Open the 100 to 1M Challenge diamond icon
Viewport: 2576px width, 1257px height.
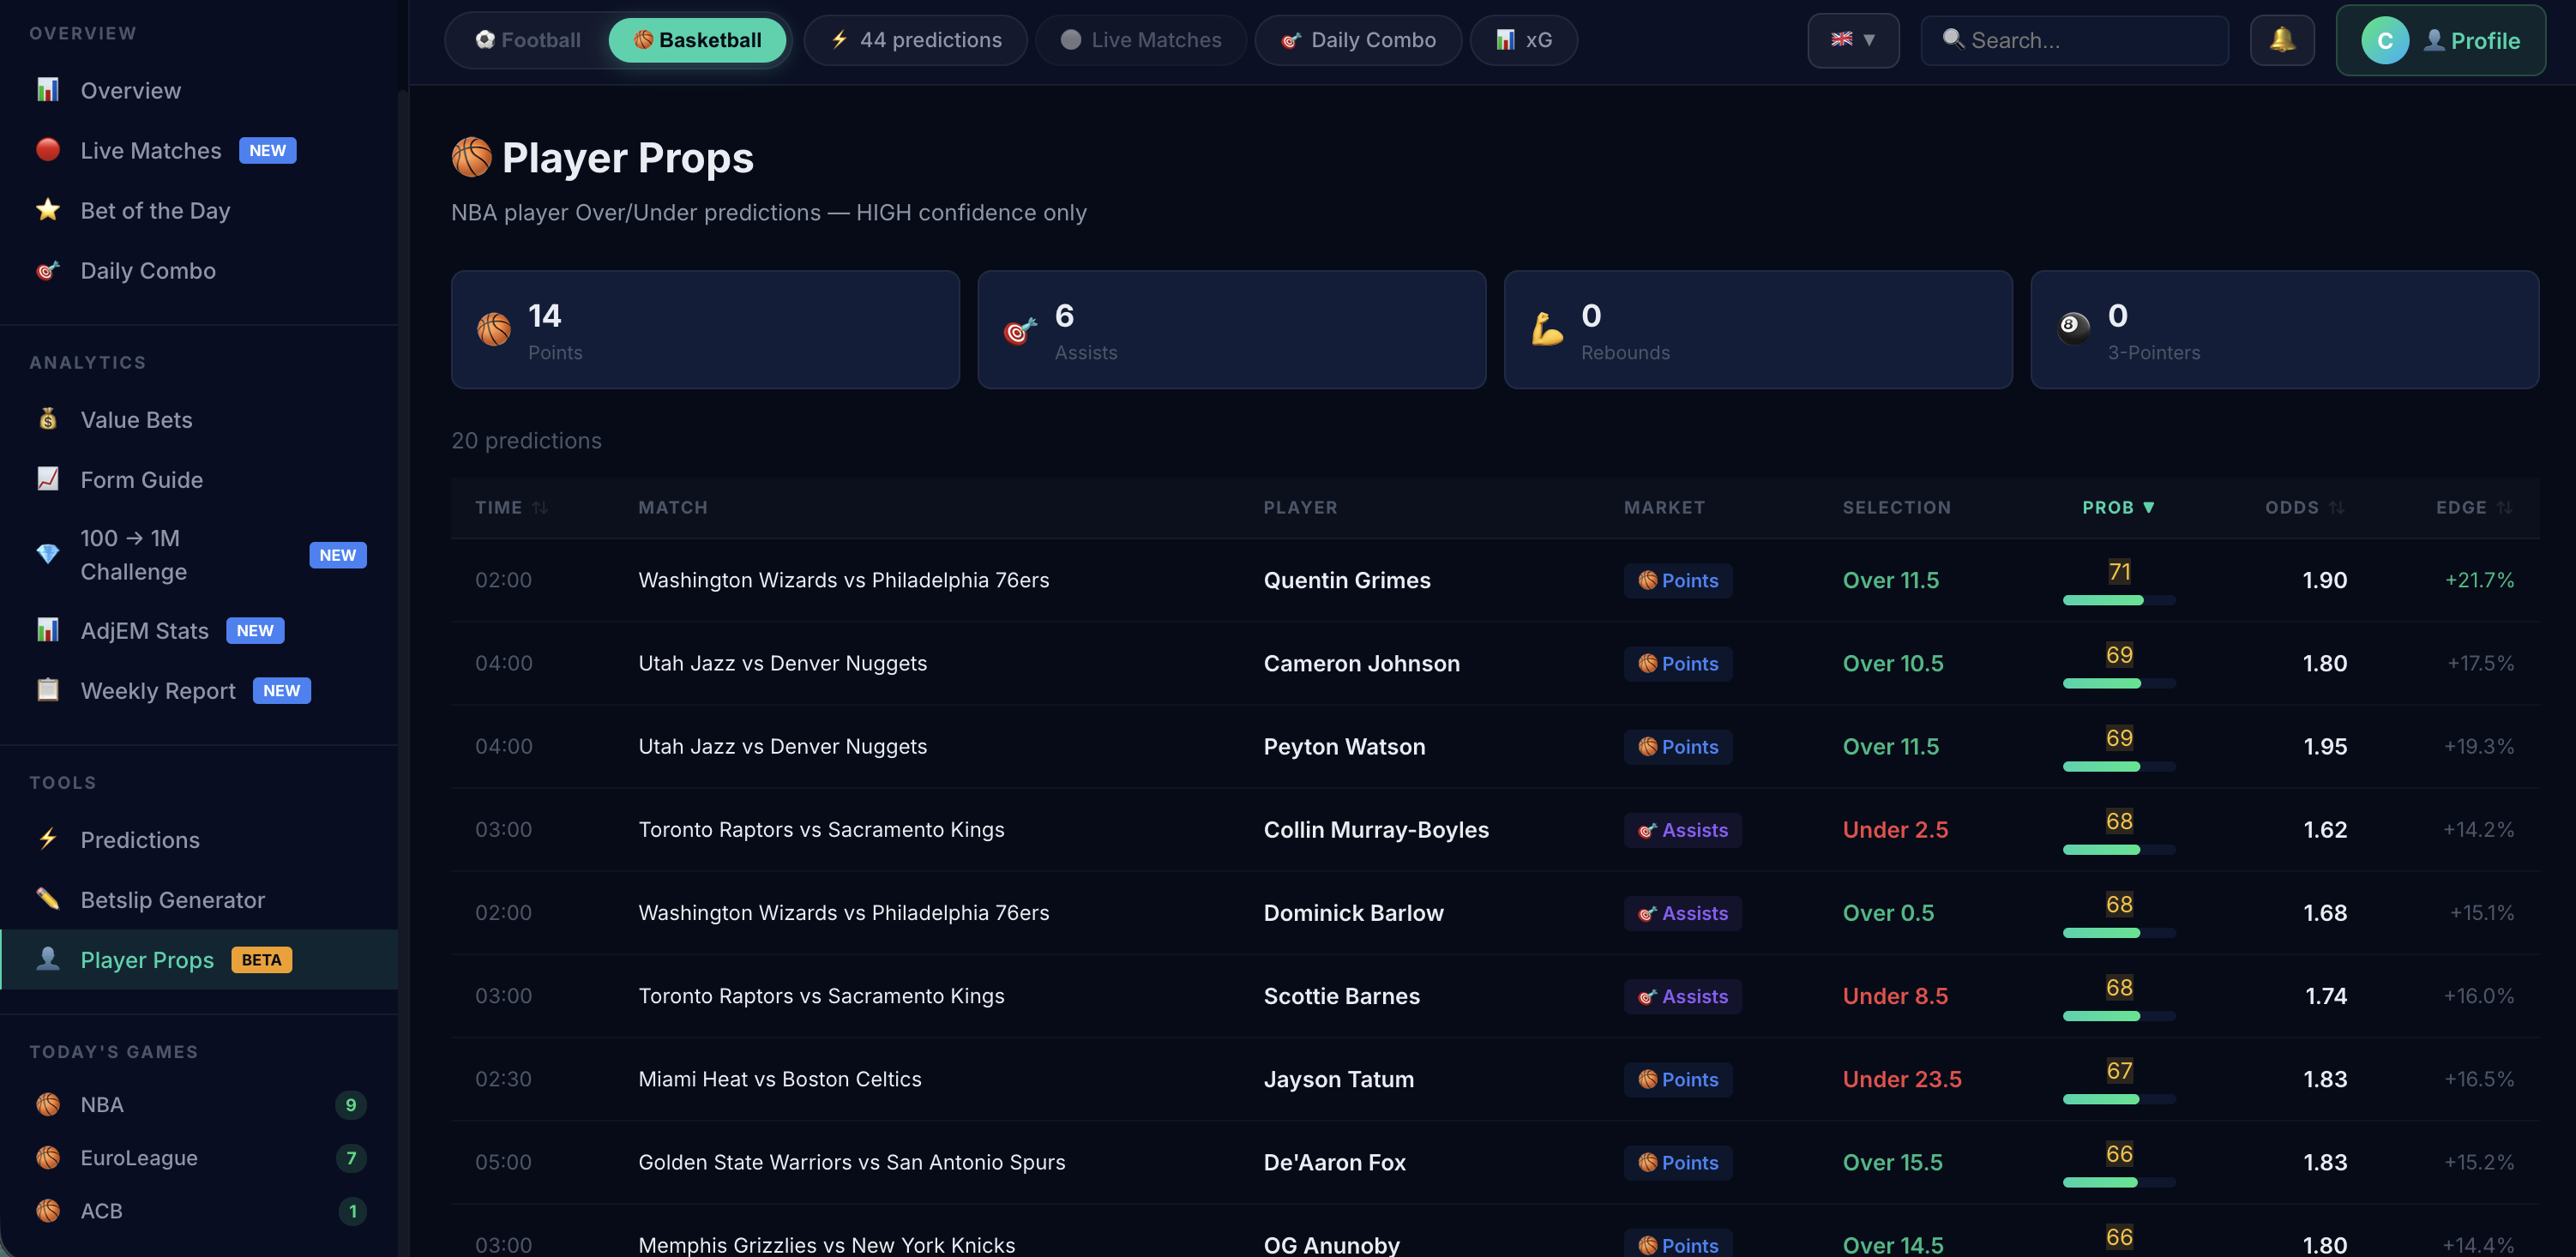[47, 554]
